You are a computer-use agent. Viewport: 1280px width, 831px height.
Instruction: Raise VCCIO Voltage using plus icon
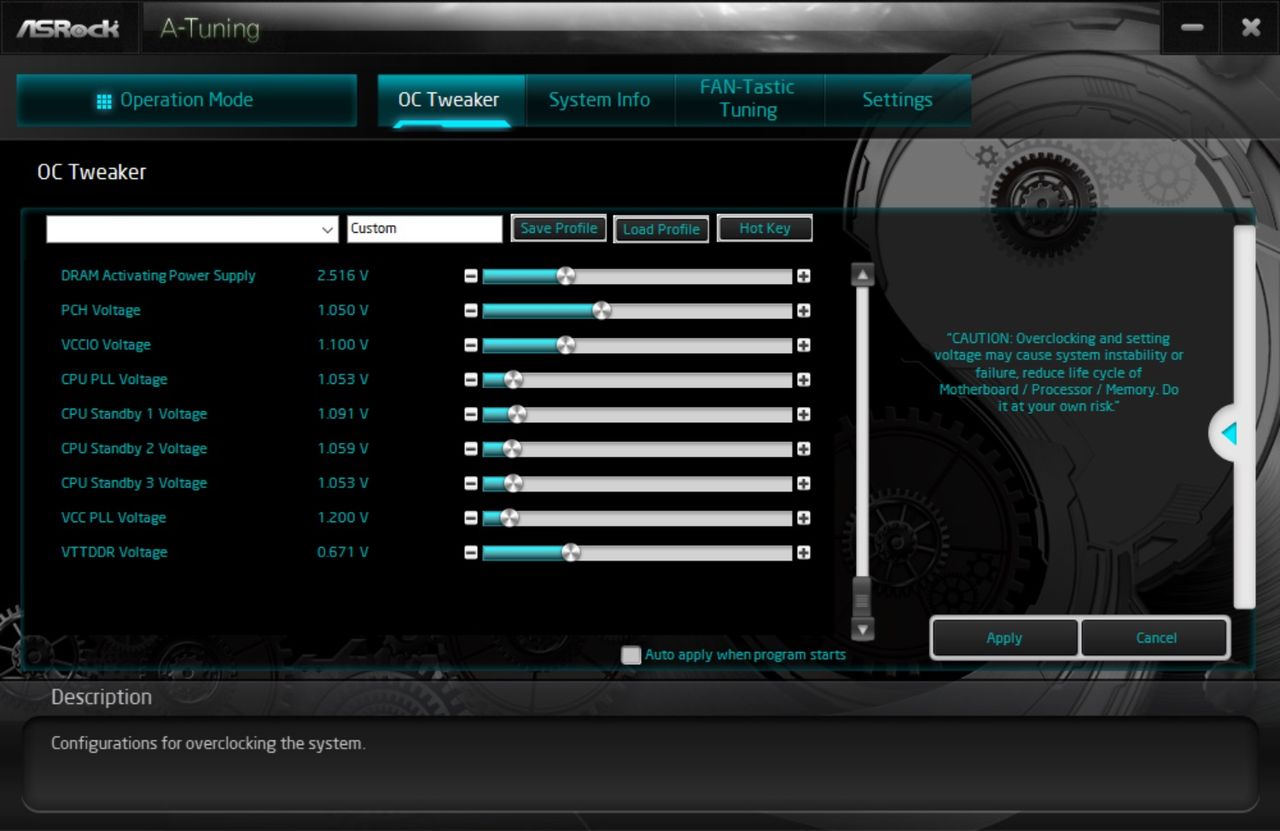(803, 345)
